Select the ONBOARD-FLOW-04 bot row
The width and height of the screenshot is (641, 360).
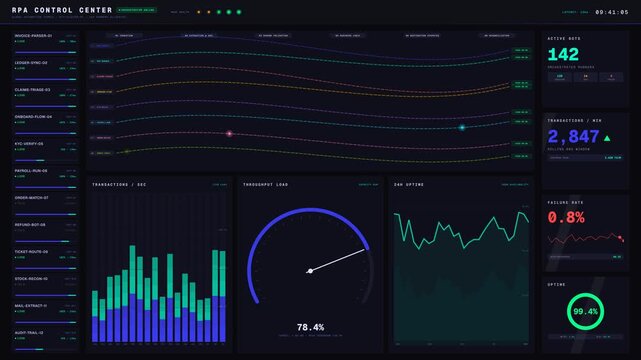45,125
